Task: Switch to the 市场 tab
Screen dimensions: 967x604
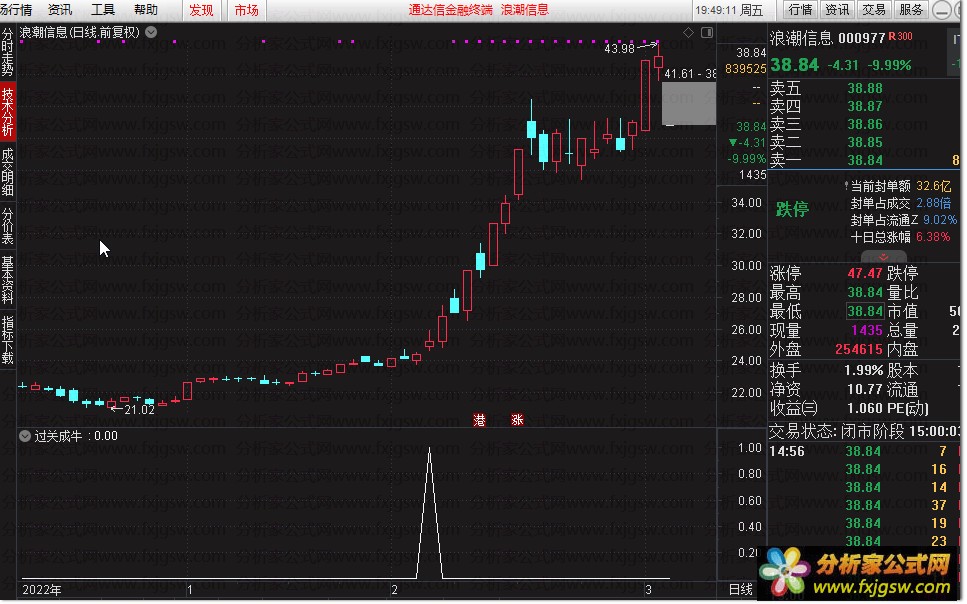Action: tap(247, 10)
